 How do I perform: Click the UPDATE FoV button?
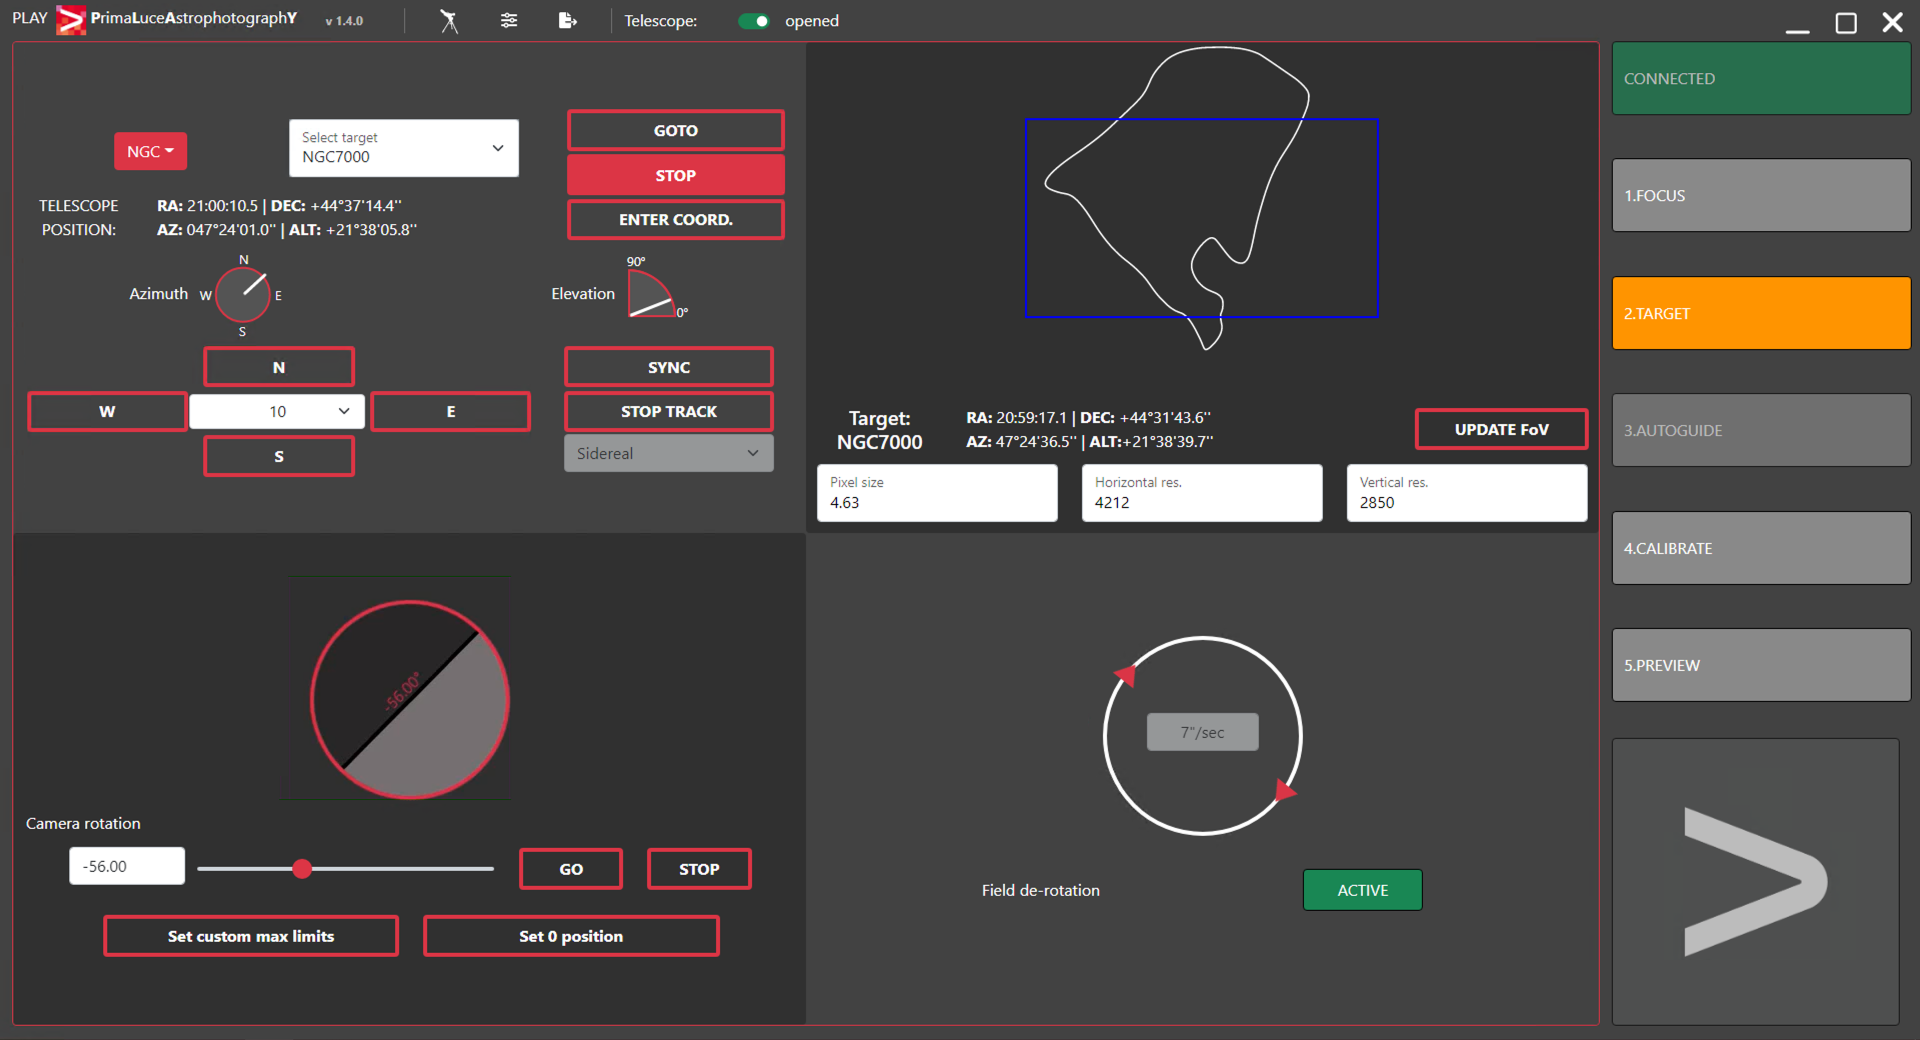coord(1500,429)
